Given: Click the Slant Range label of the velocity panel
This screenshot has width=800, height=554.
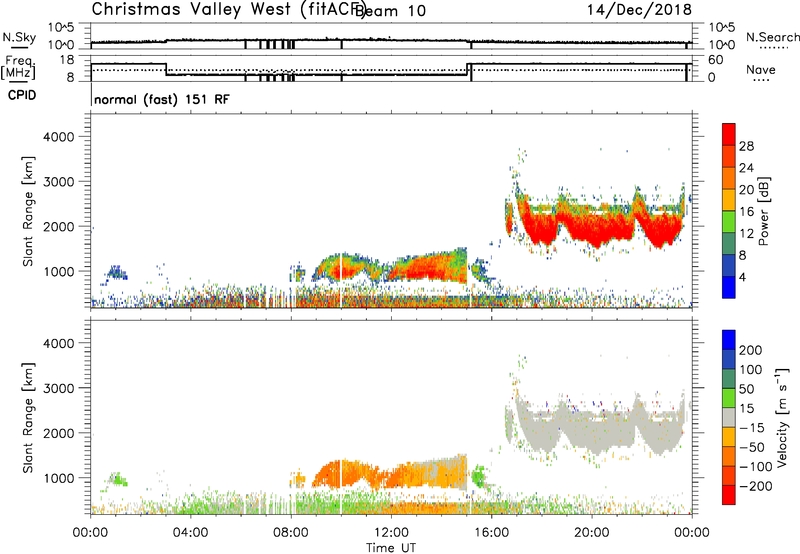Looking at the screenshot, I should (28, 418).
